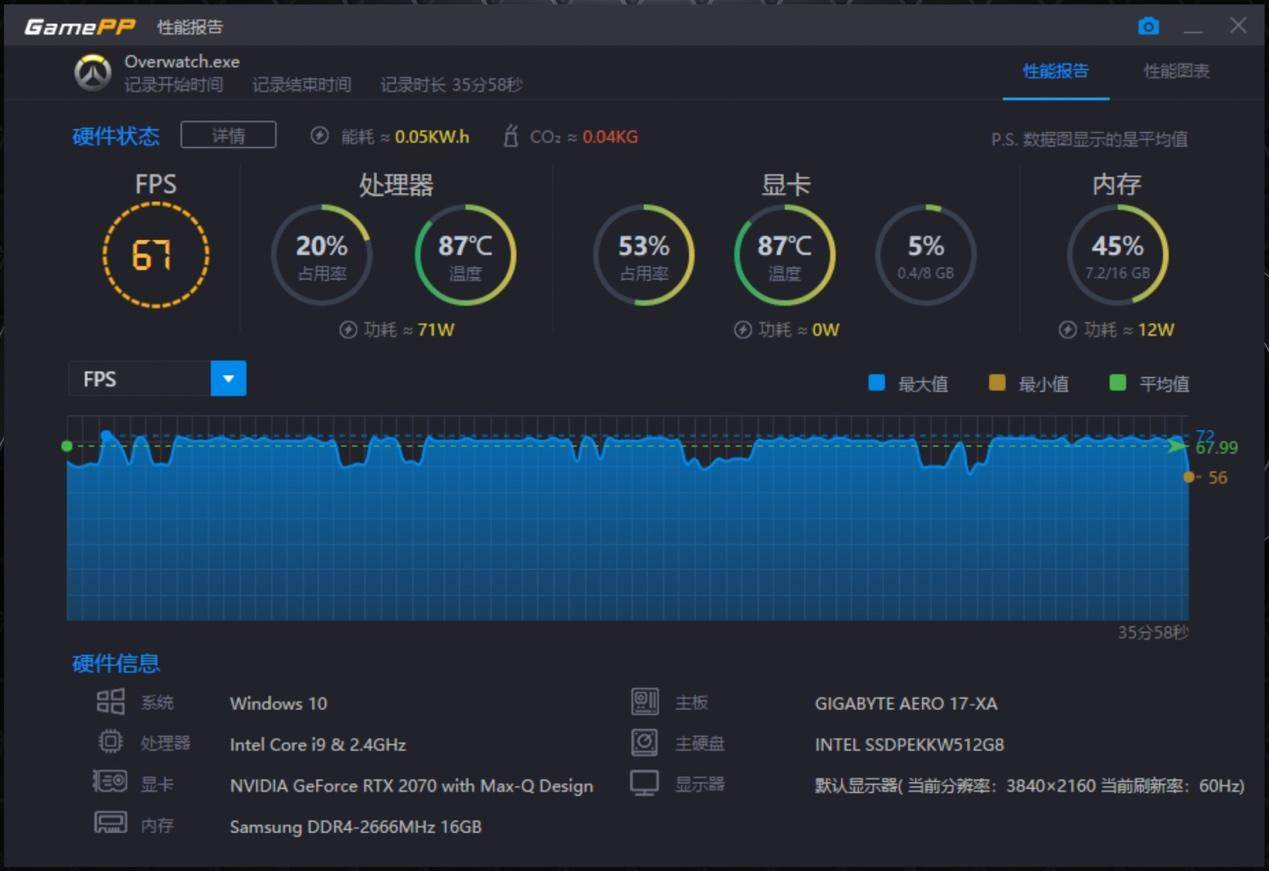Viewport: 1269px width, 871px height.
Task: Click the 详情 details button
Action: [x=228, y=135]
